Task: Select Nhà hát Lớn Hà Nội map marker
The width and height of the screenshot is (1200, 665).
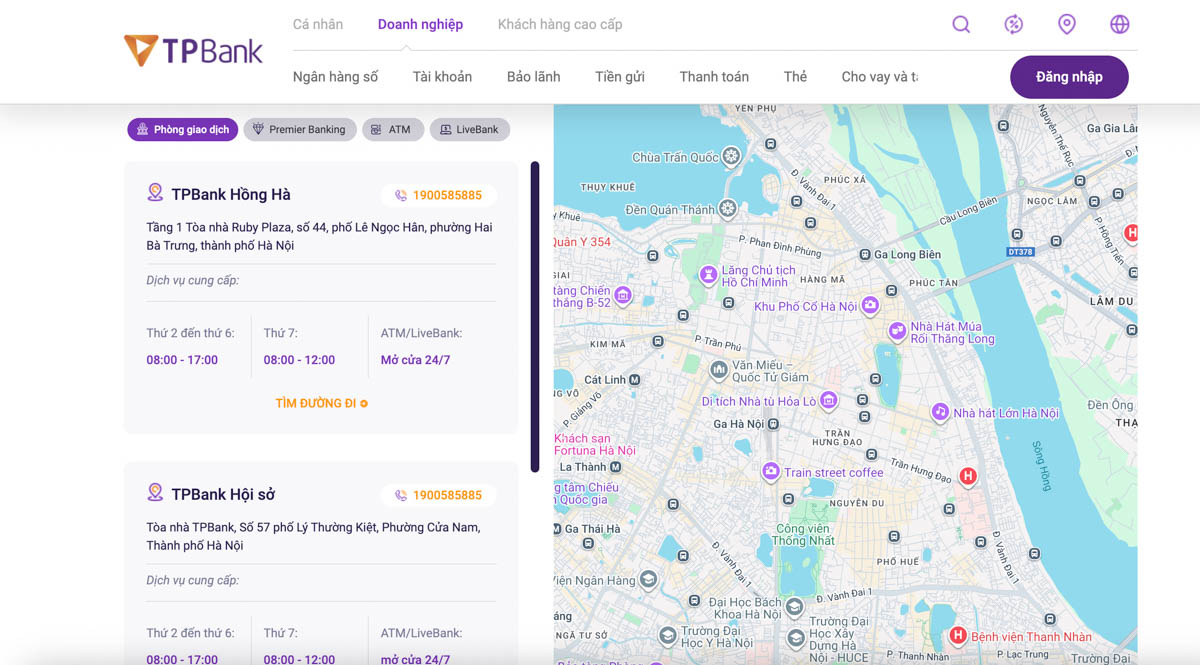Action: [940, 412]
